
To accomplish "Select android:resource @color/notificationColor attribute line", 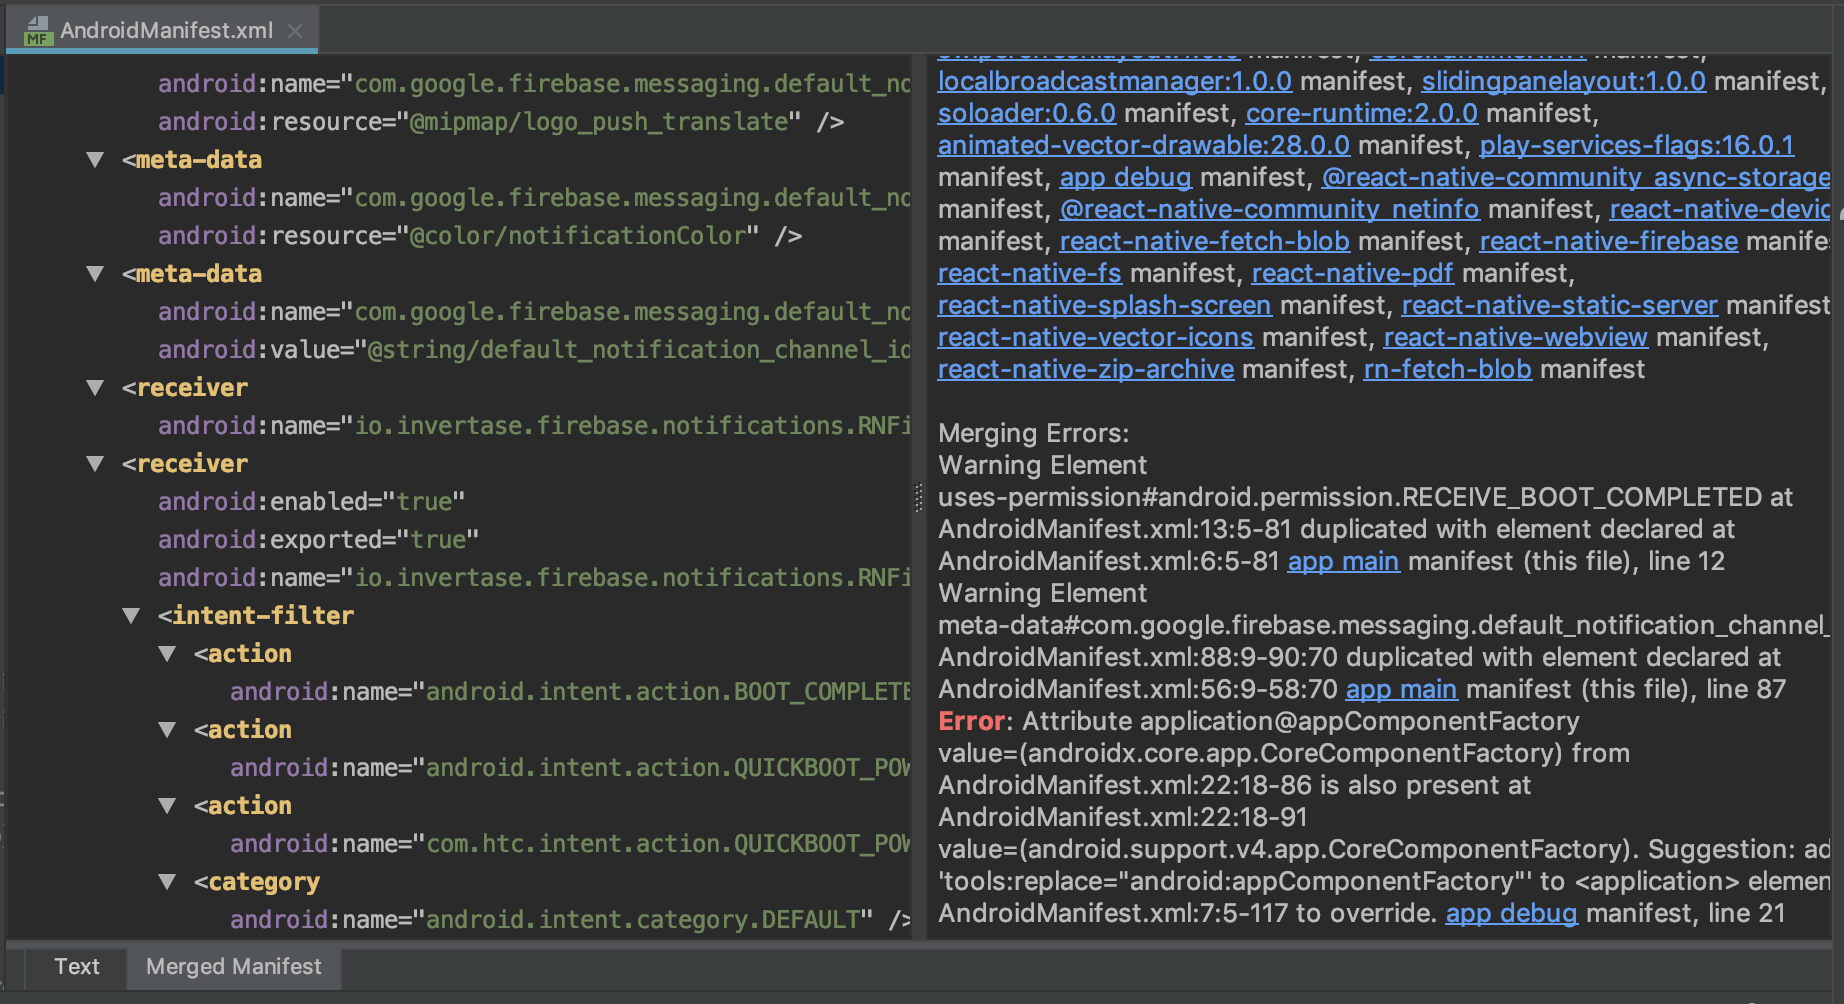I will point(480,235).
